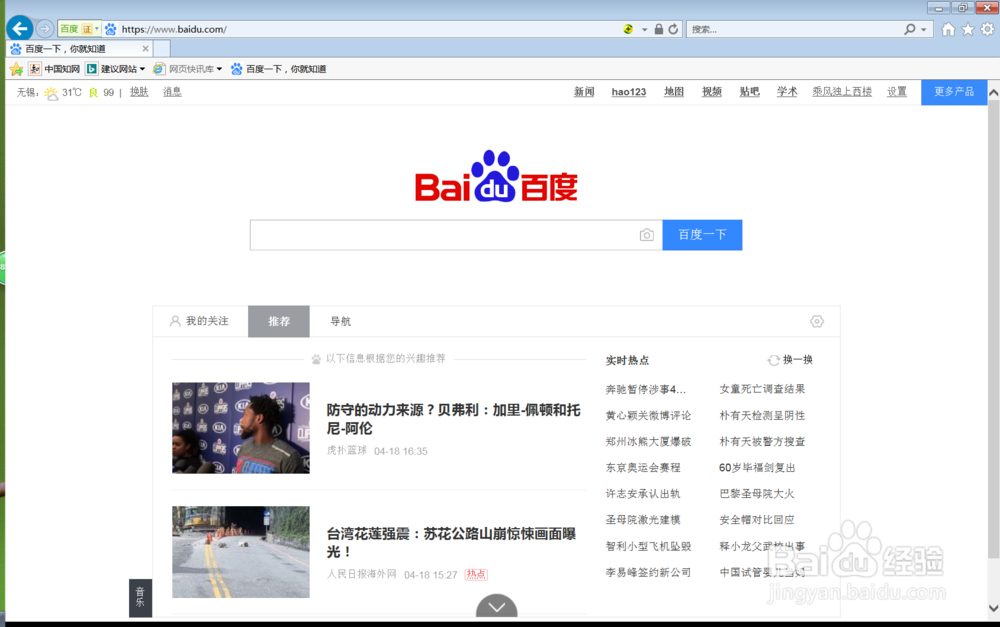Open a new blank tab
1000x627 pixels.
tap(162, 48)
